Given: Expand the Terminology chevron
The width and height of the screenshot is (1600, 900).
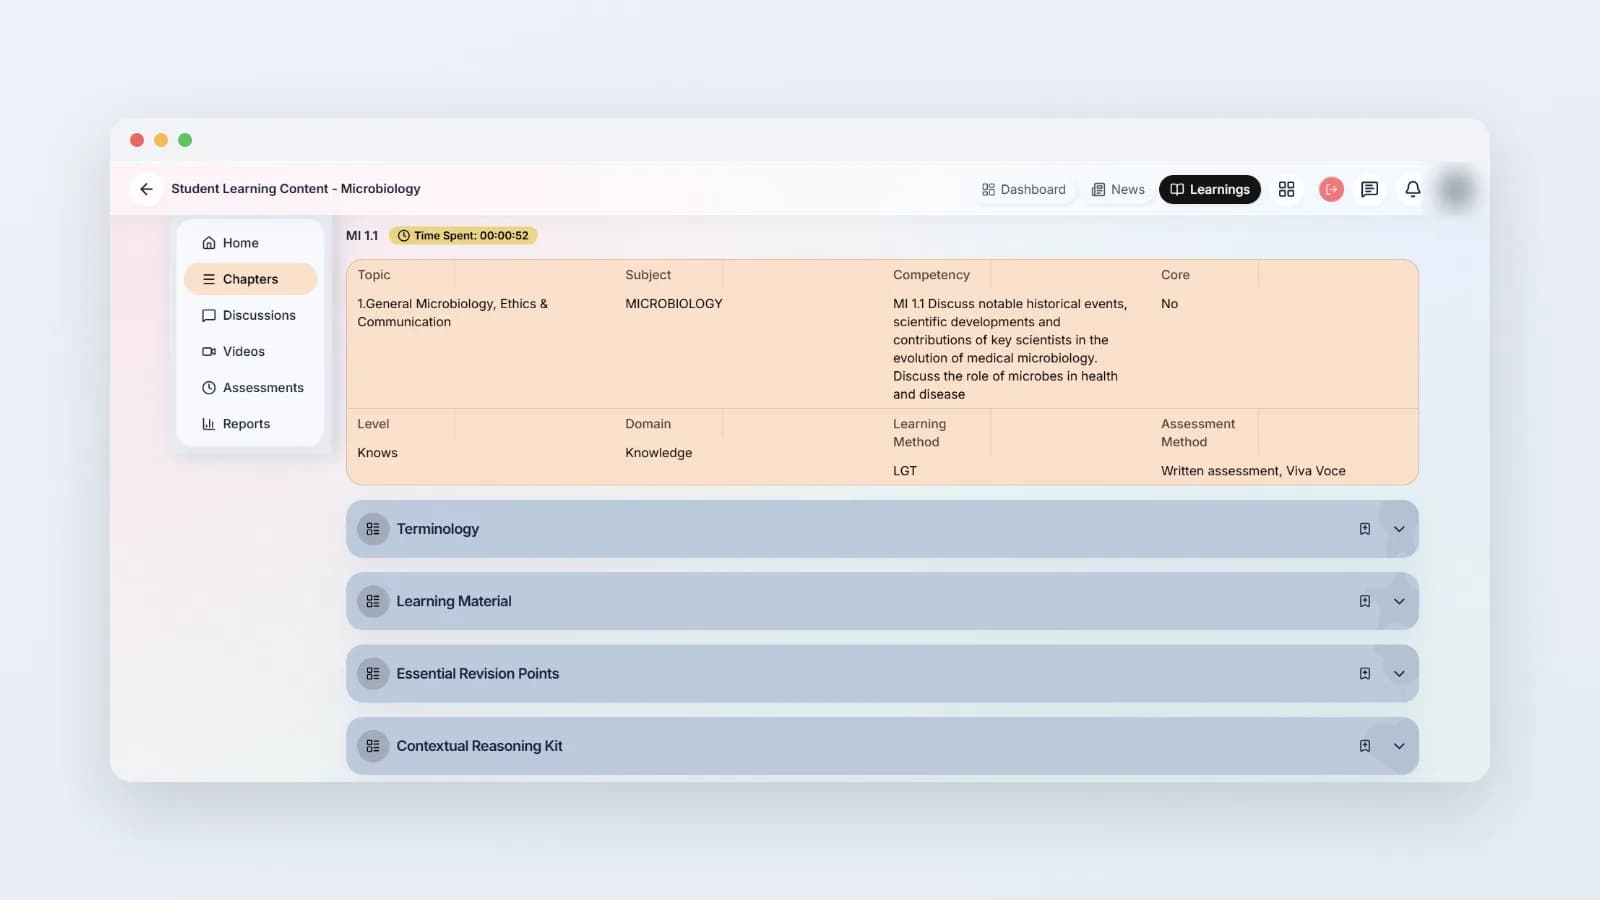Looking at the screenshot, I should point(1399,529).
